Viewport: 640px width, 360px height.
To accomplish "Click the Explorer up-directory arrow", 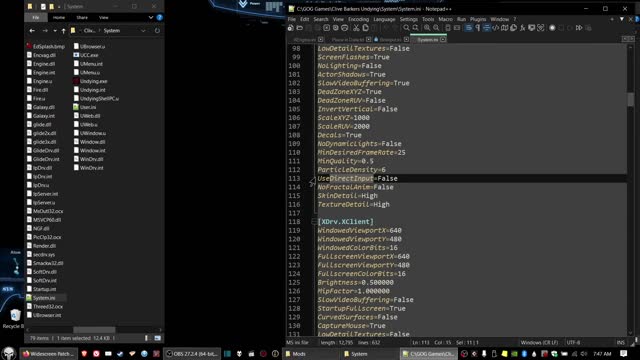I will pyautogui.click(x=63, y=31).
